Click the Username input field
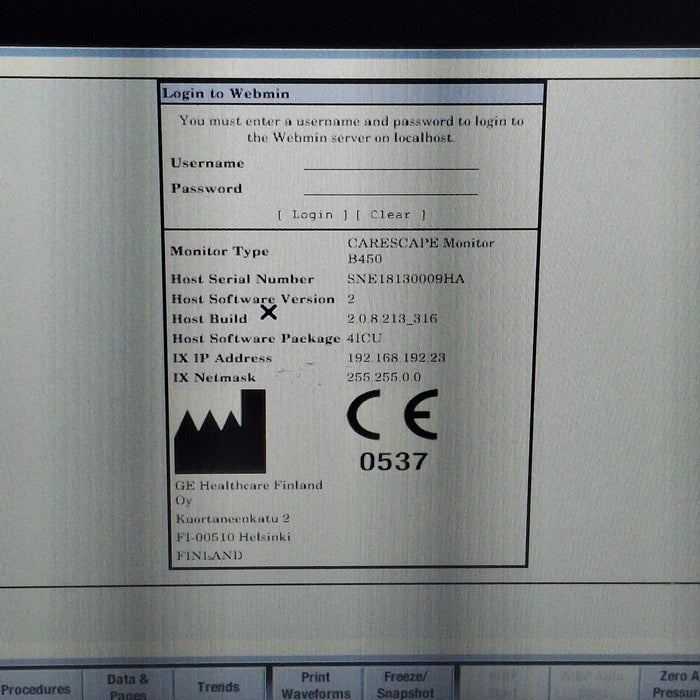The height and width of the screenshot is (700, 700). click(x=391, y=163)
